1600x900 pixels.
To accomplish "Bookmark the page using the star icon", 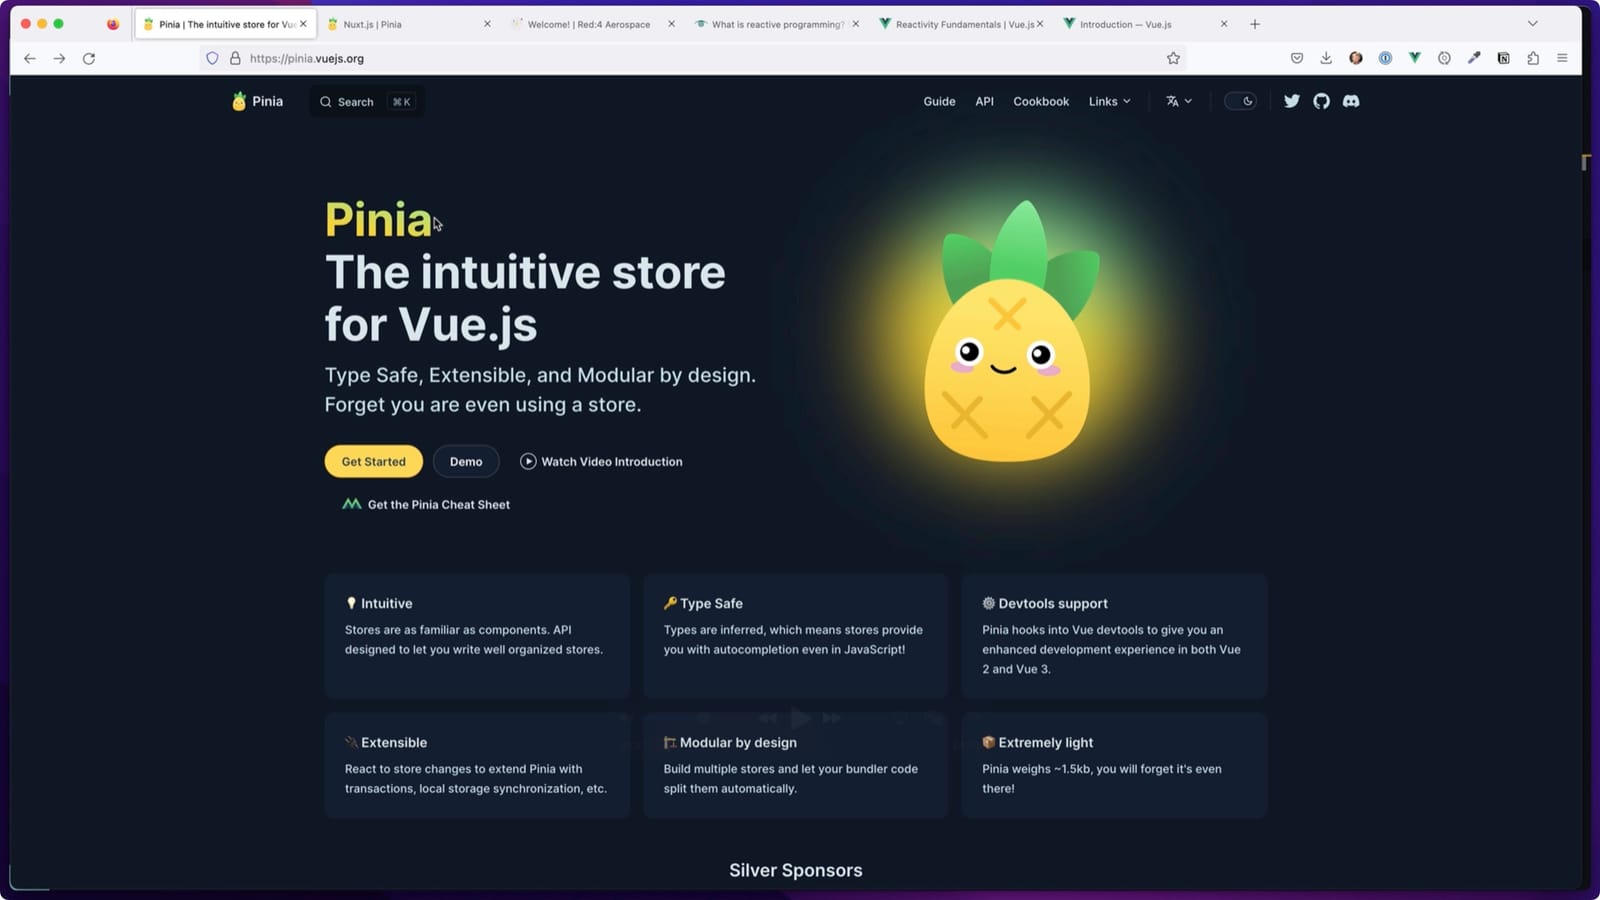I will pyautogui.click(x=1173, y=58).
